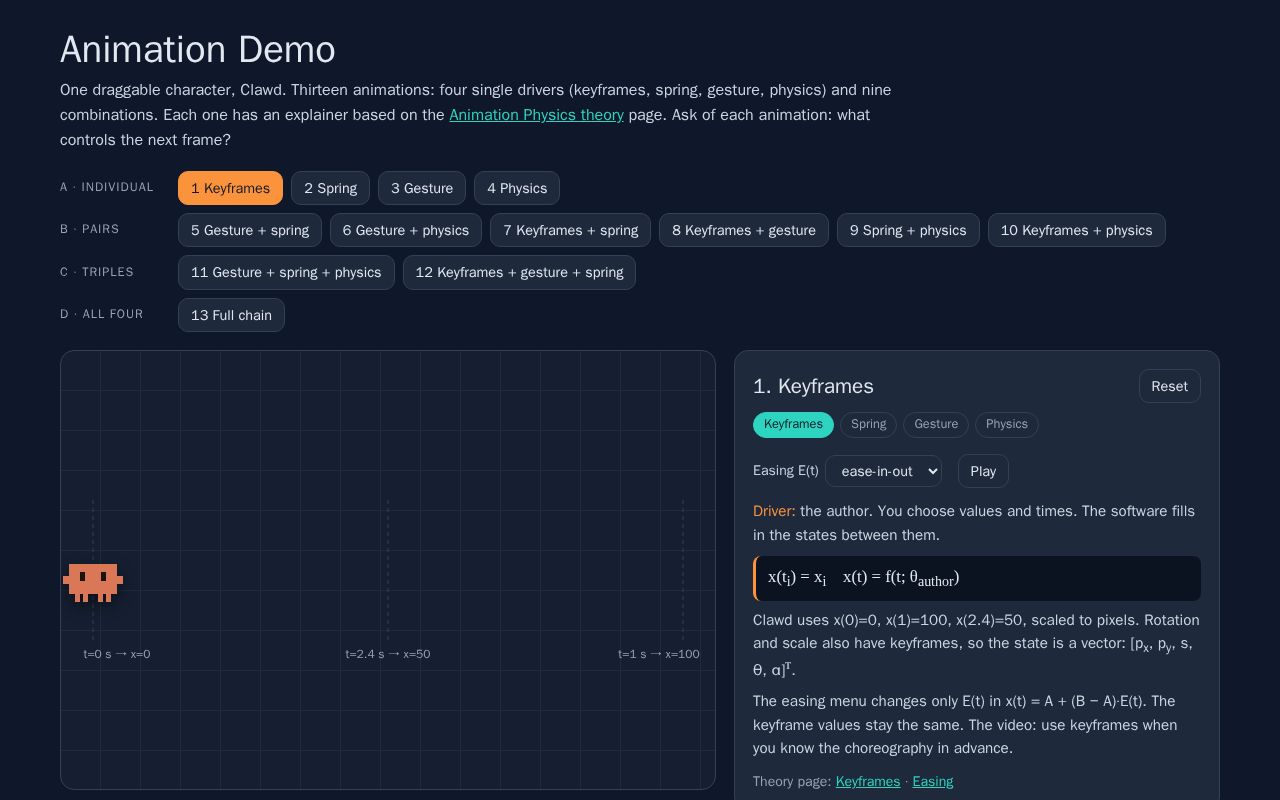The image size is (1280, 800).
Task: Click the t=2.4 s → x=50 marker label
Action: (388, 654)
